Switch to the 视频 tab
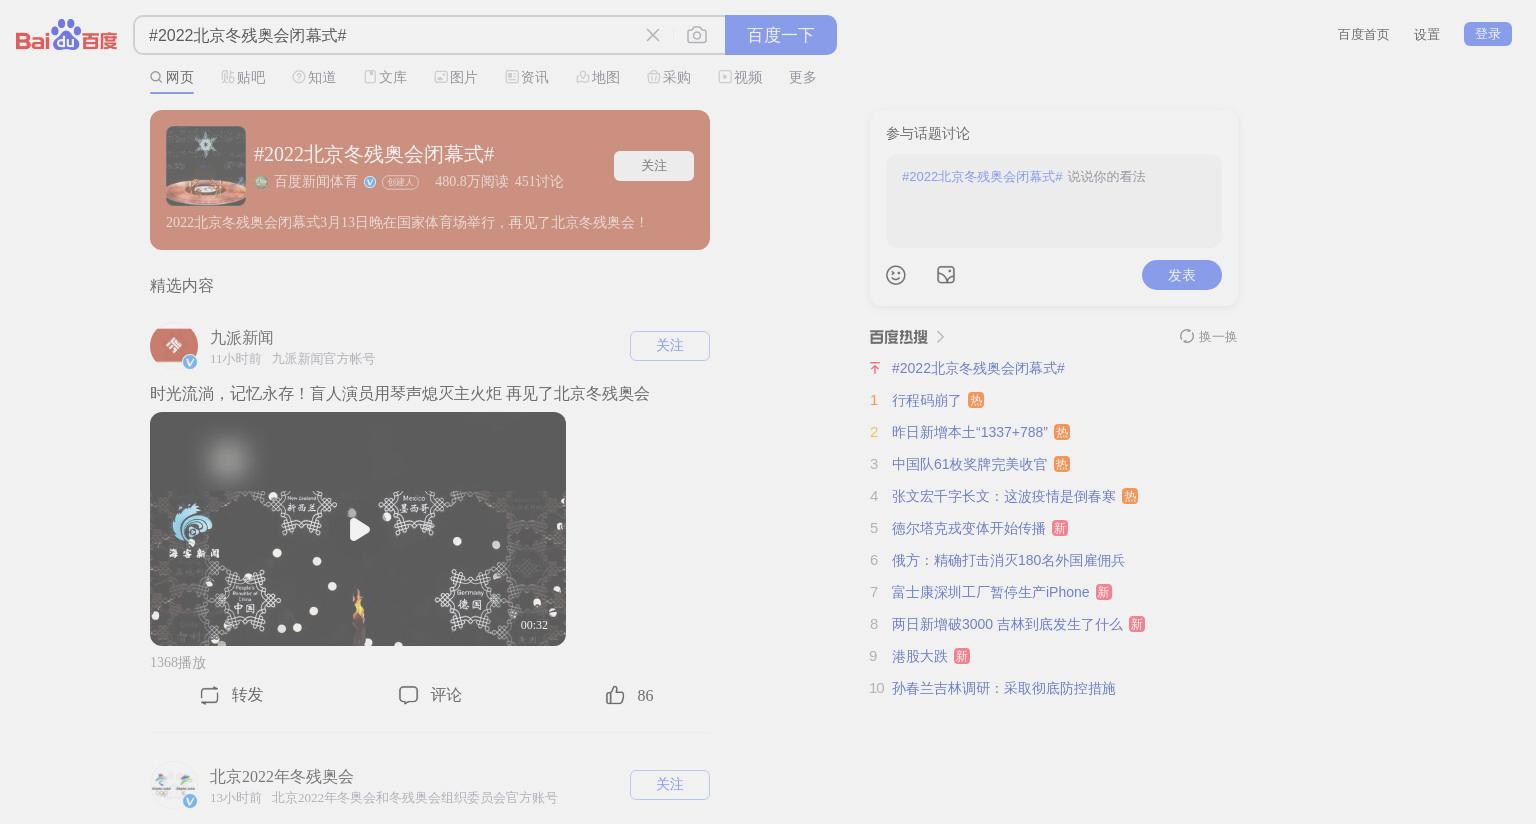The height and width of the screenshot is (824, 1536). pyautogui.click(x=740, y=77)
